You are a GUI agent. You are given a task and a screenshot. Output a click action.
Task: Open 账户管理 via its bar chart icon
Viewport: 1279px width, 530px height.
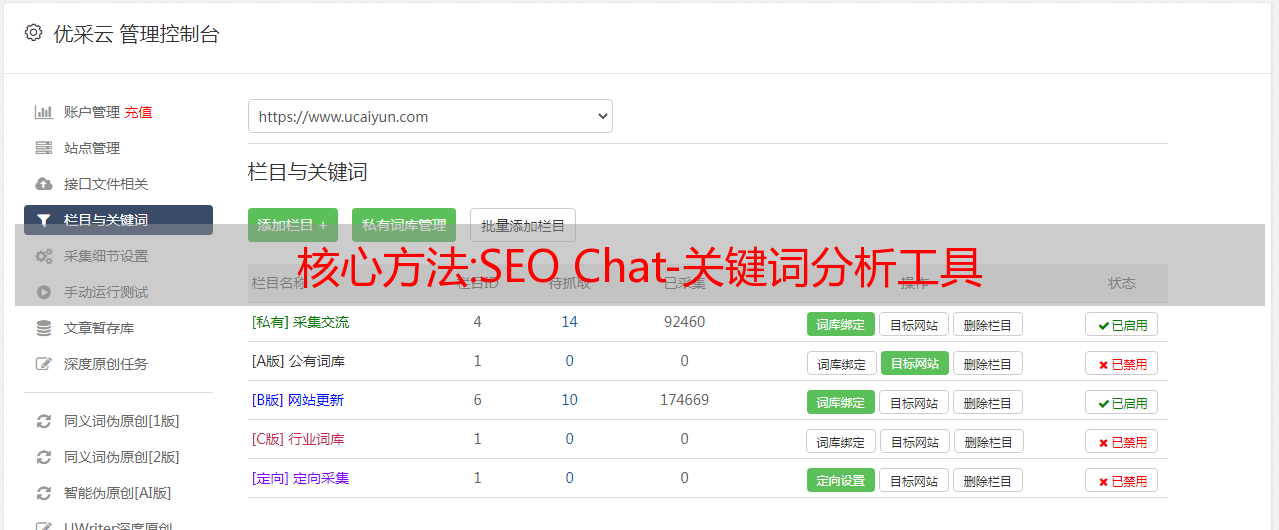(x=43, y=112)
